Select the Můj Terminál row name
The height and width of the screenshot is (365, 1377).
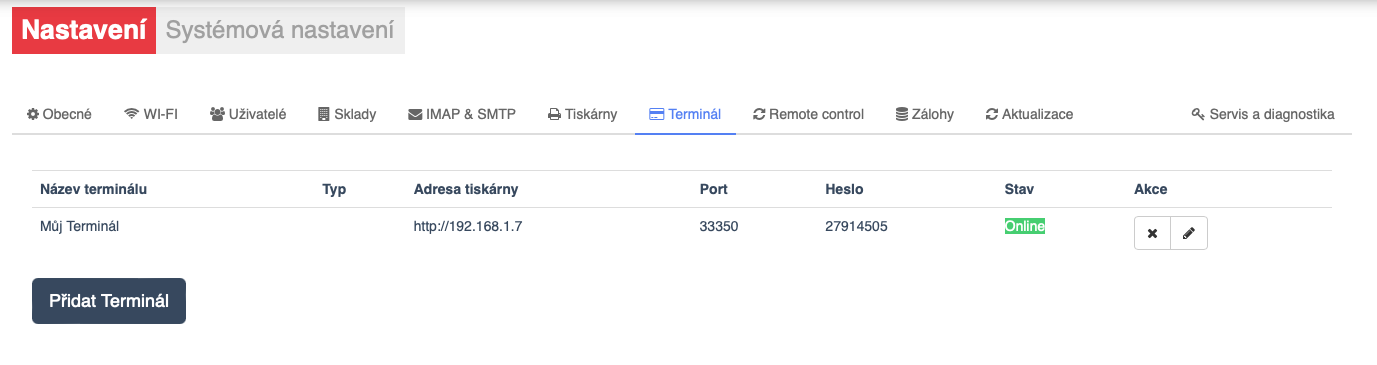coord(80,226)
